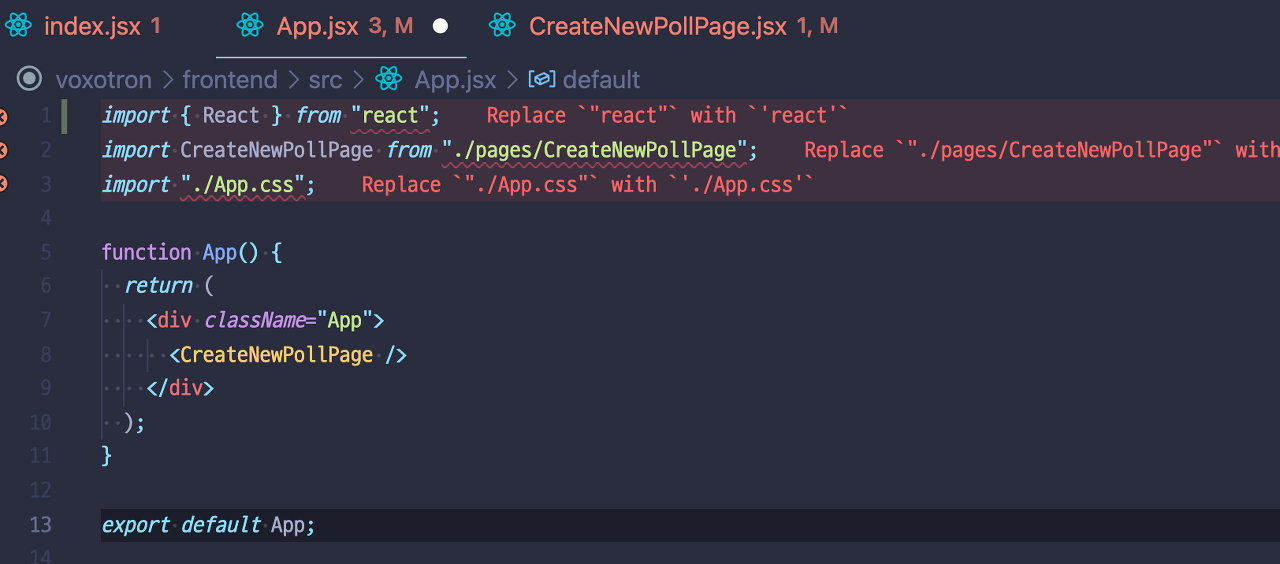Screen dimensions: 1280x564
Task: Expand chevron after App.jsx breadcrumb
Action: (512, 80)
